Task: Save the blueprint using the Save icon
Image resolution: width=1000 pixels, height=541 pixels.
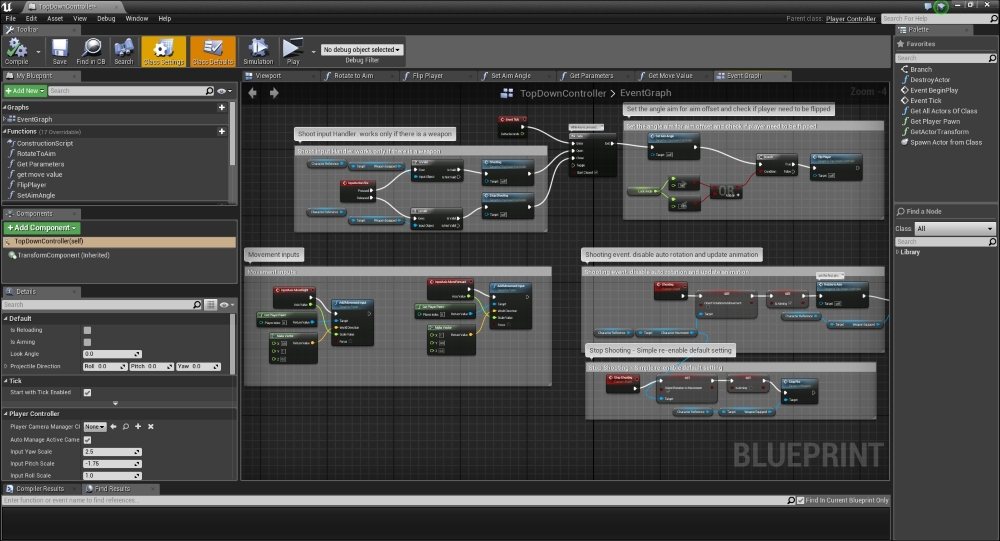Action: 59,49
